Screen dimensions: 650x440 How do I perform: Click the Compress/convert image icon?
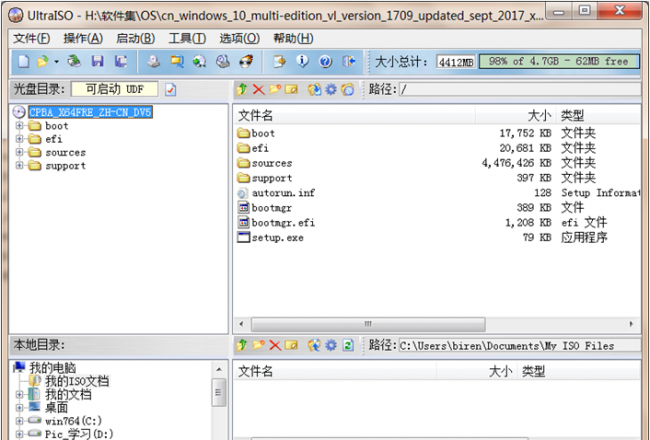(x=177, y=61)
